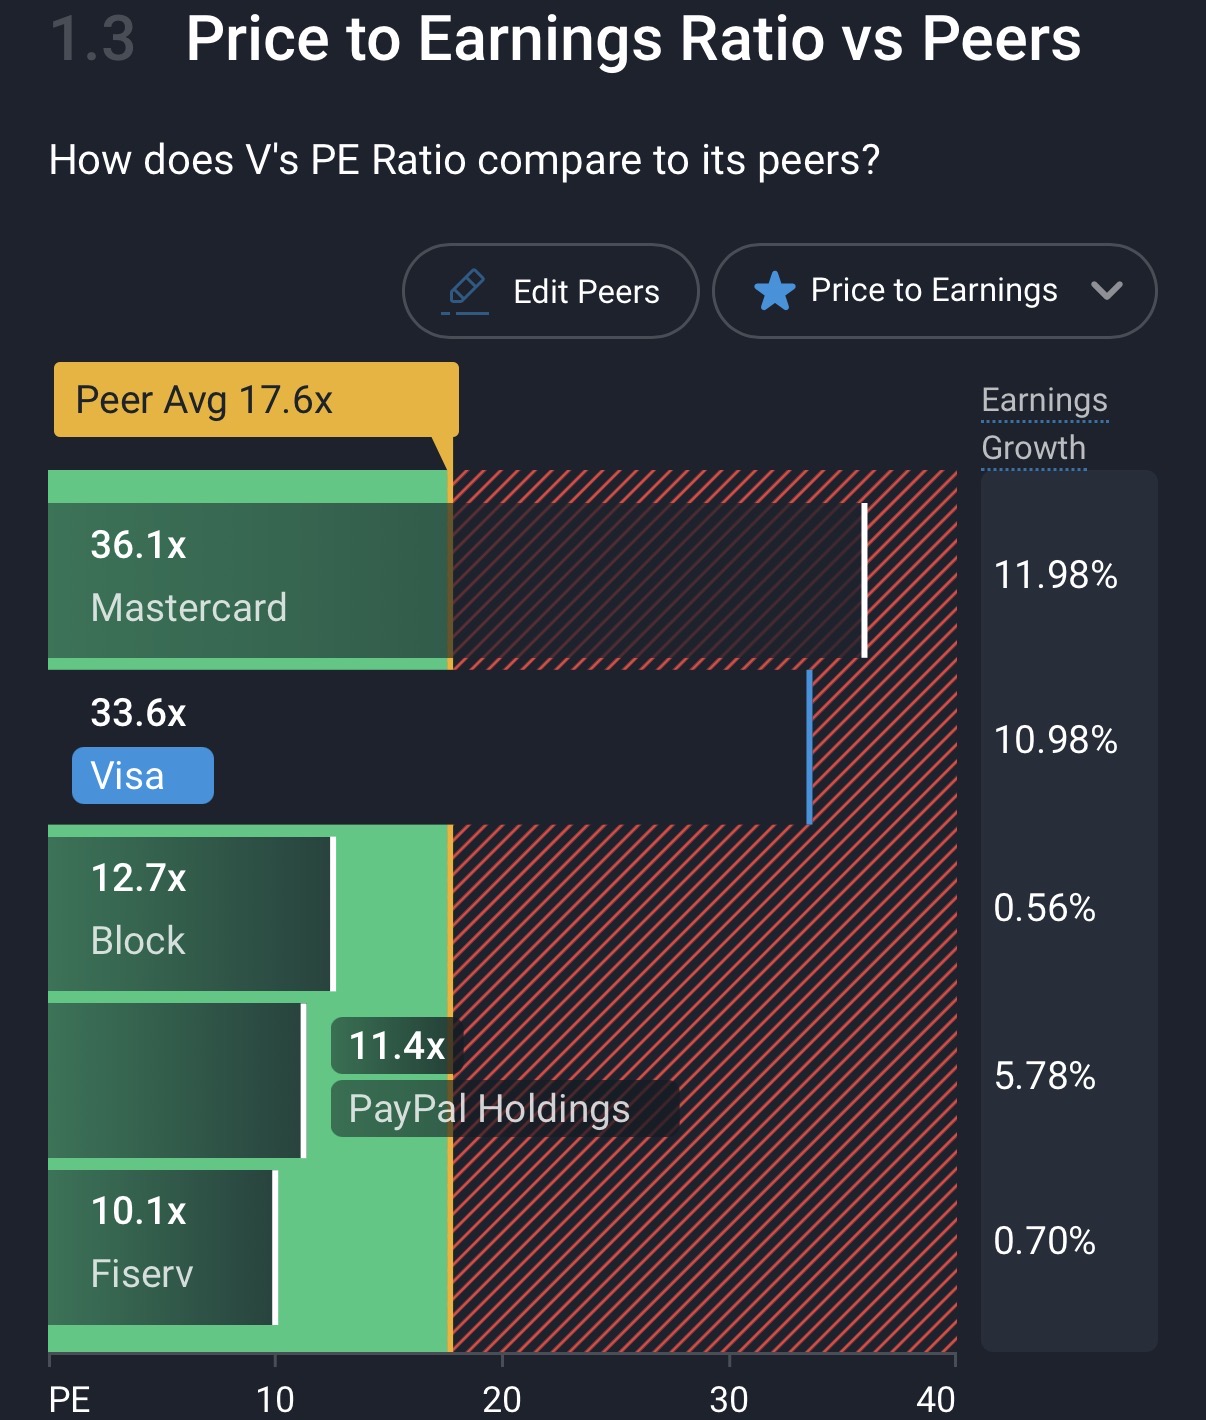Click Visa's 10.98% earnings growth value
Viewport: 1206px width, 1420px height.
[1055, 740]
